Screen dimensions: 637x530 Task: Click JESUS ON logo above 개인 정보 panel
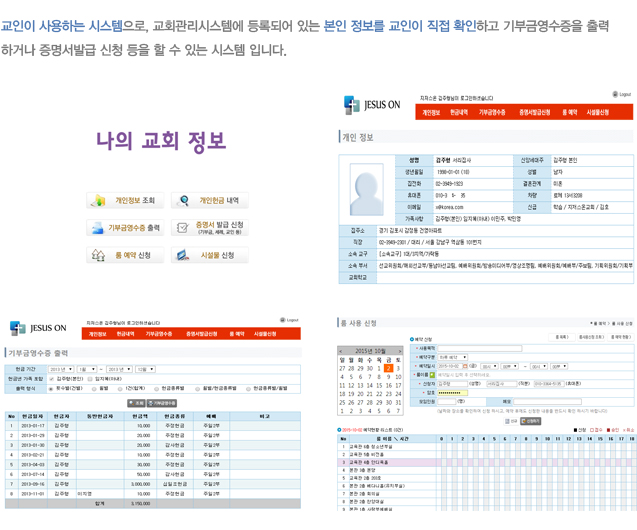point(372,105)
